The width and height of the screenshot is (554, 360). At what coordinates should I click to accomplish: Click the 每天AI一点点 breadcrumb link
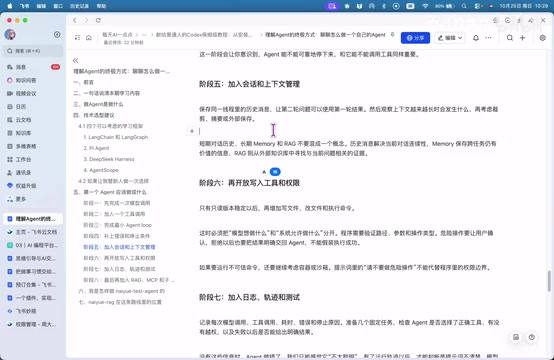pos(117,35)
